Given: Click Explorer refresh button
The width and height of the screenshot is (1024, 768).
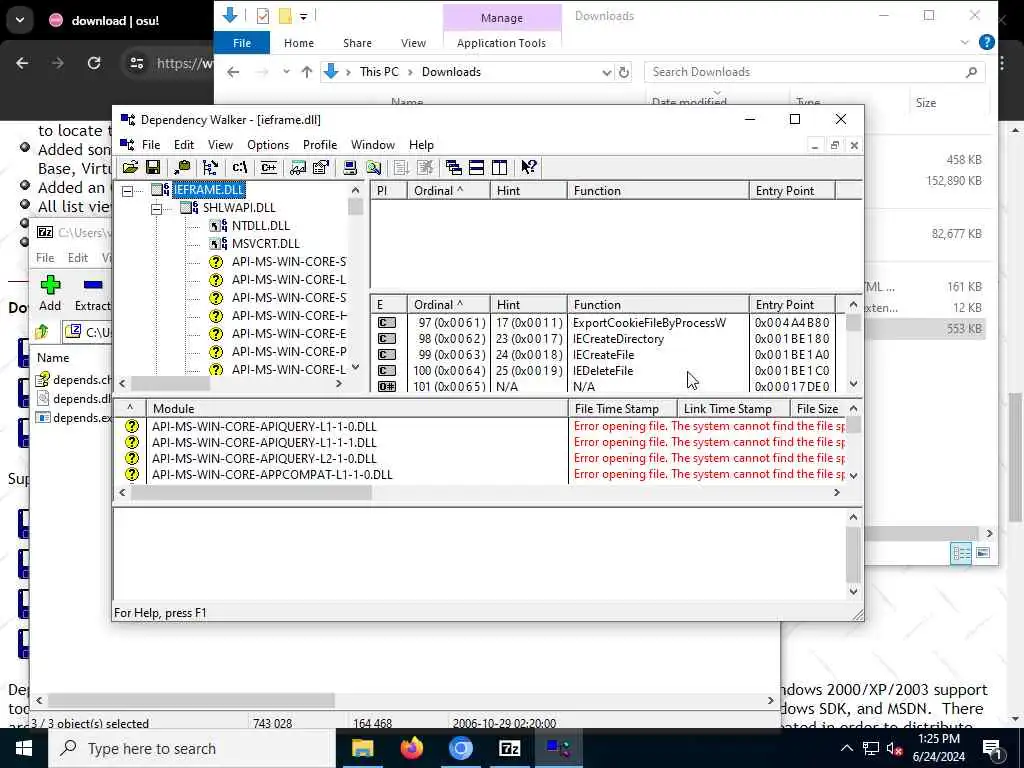Looking at the screenshot, I should (624, 72).
